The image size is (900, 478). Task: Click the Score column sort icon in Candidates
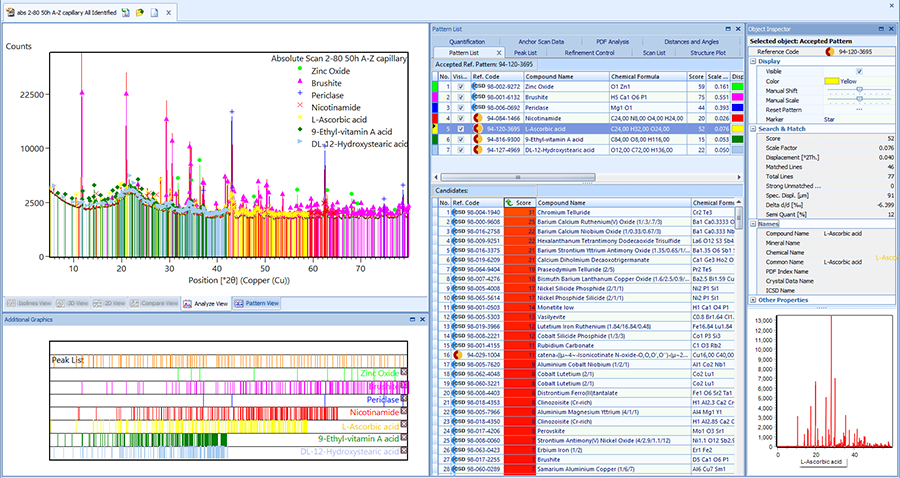pos(508,202)
